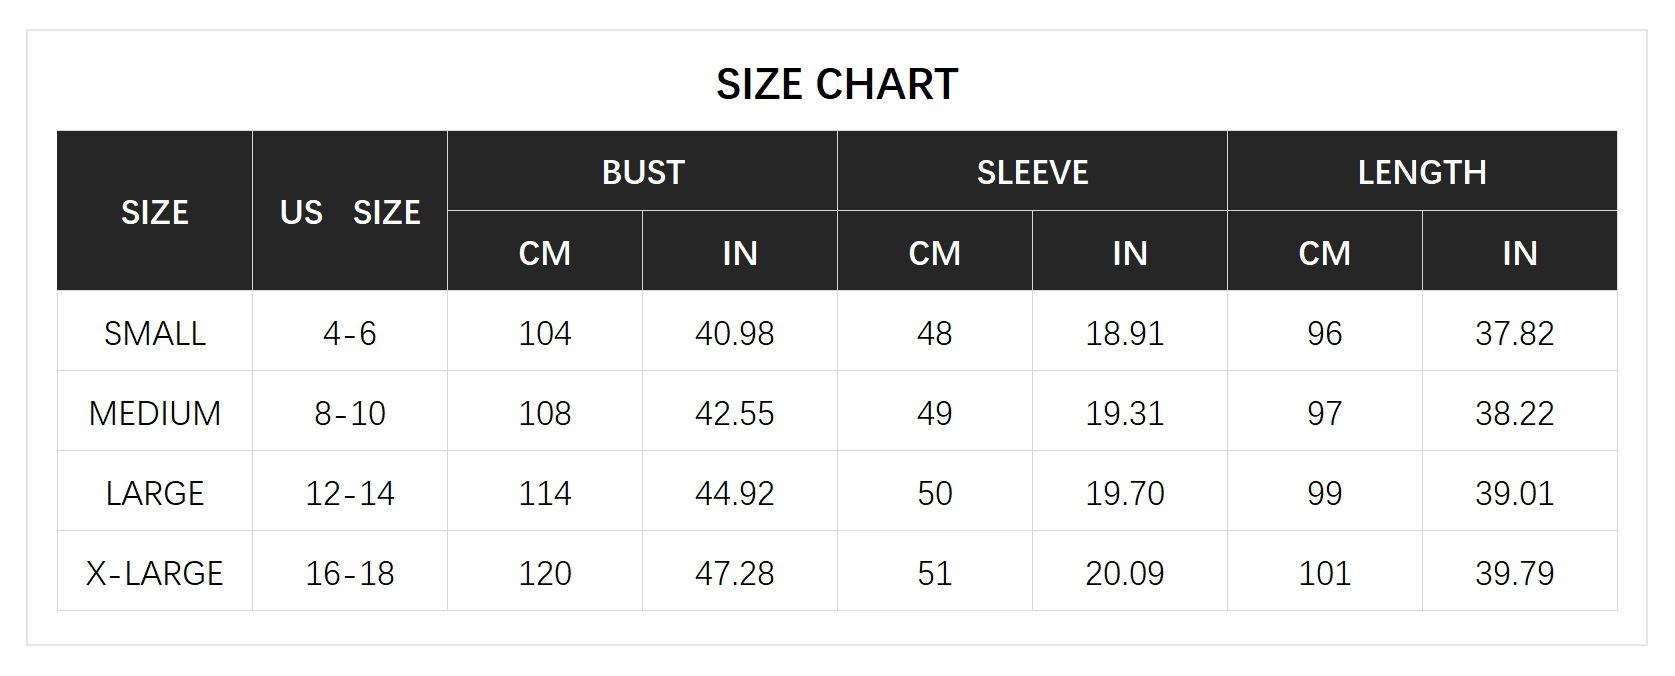Viewport: 1675px width, 676px height.
Task: Select the 19.70 sleeve inches cell
Action: coord(1125,493)
